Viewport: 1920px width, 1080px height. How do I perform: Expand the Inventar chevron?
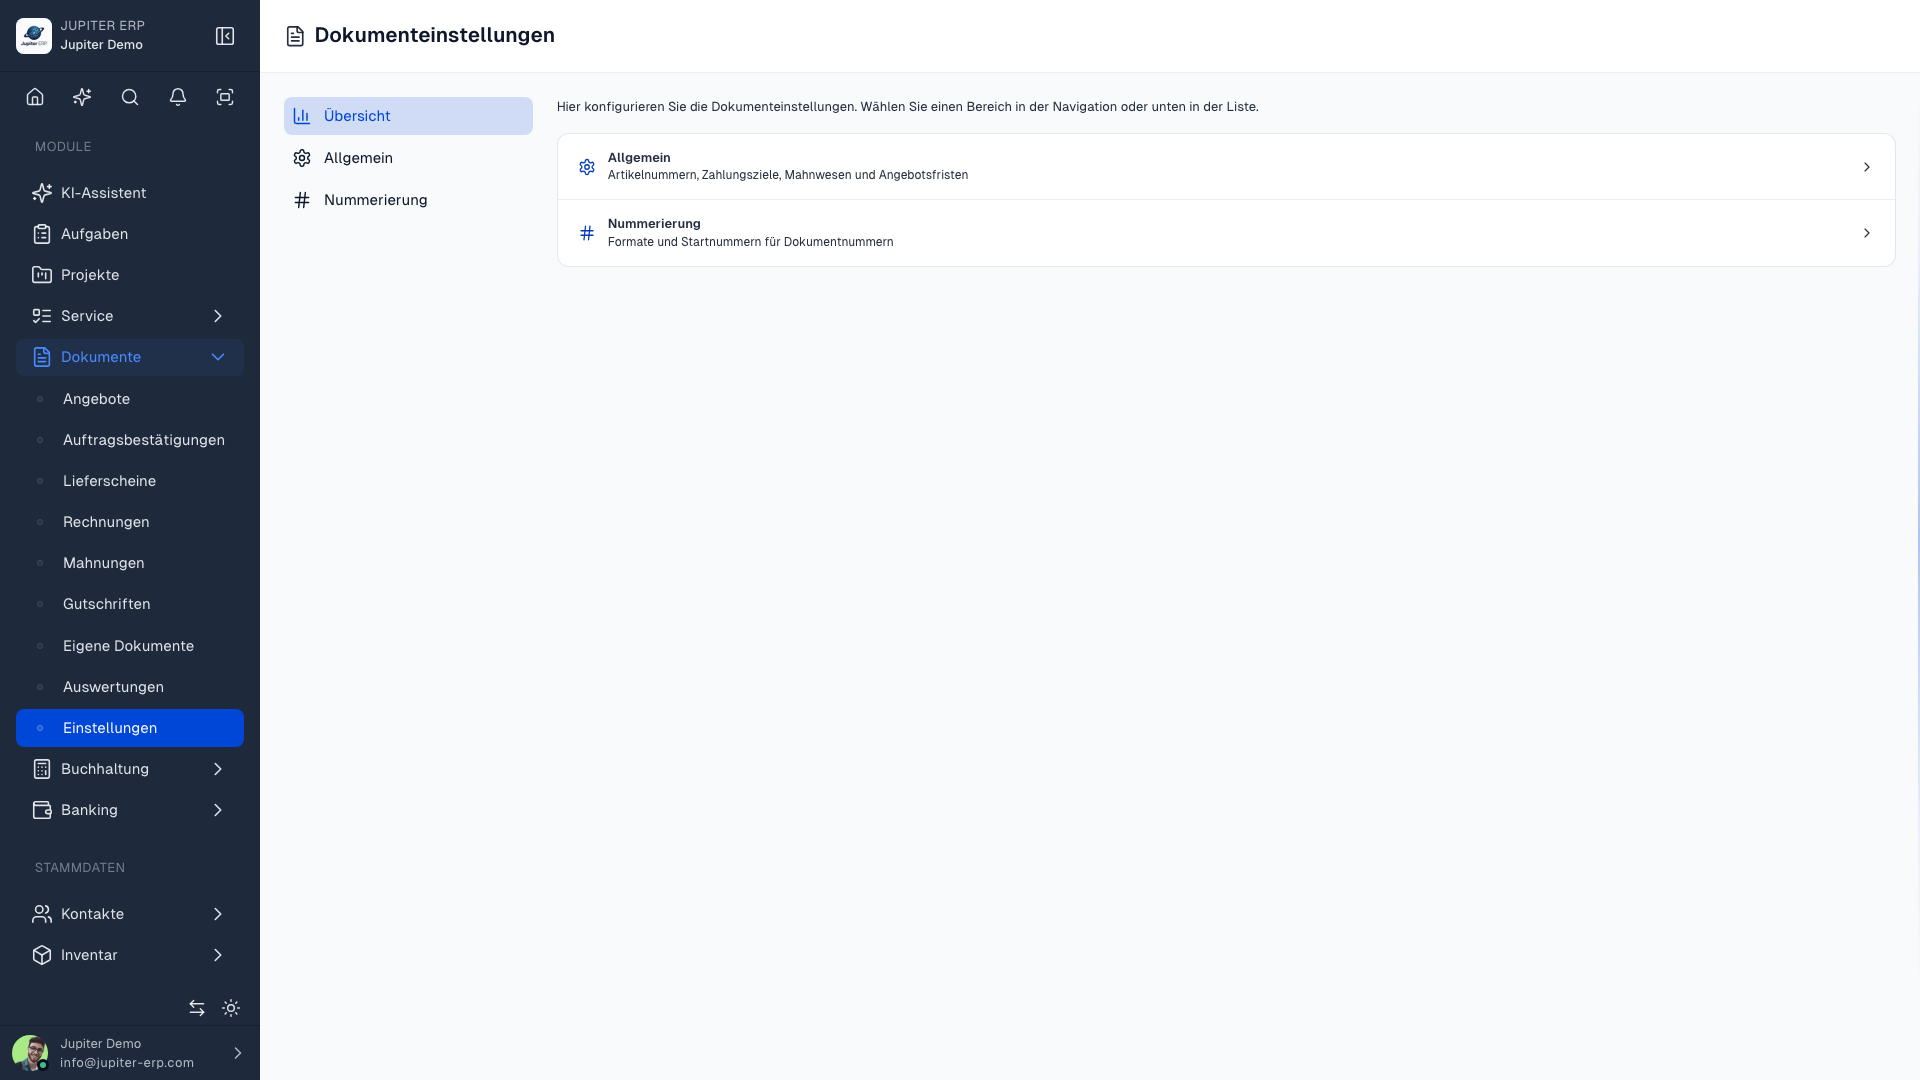[x=218, y=955]
